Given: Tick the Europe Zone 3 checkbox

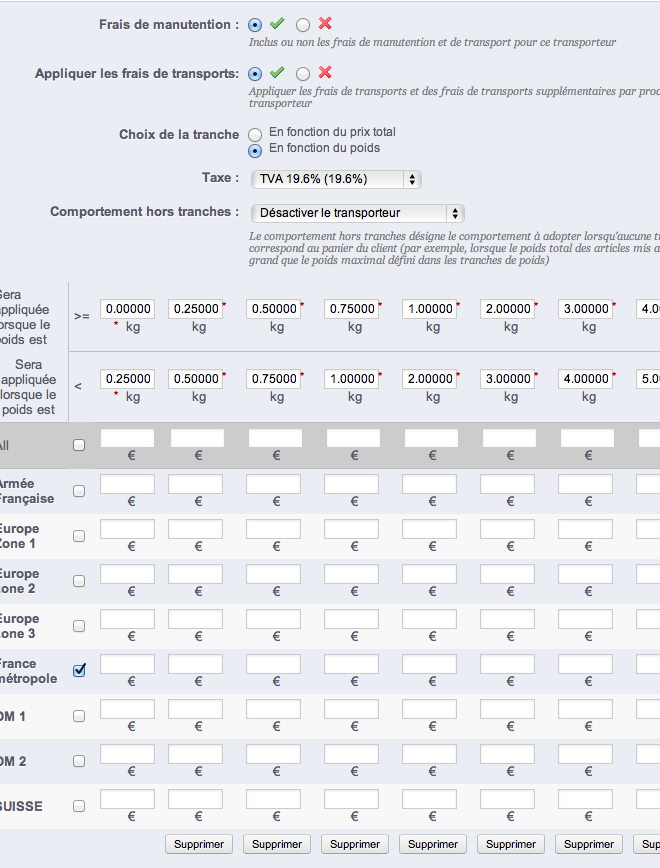Looking at the screenshot, I should [x=79, y=626].
